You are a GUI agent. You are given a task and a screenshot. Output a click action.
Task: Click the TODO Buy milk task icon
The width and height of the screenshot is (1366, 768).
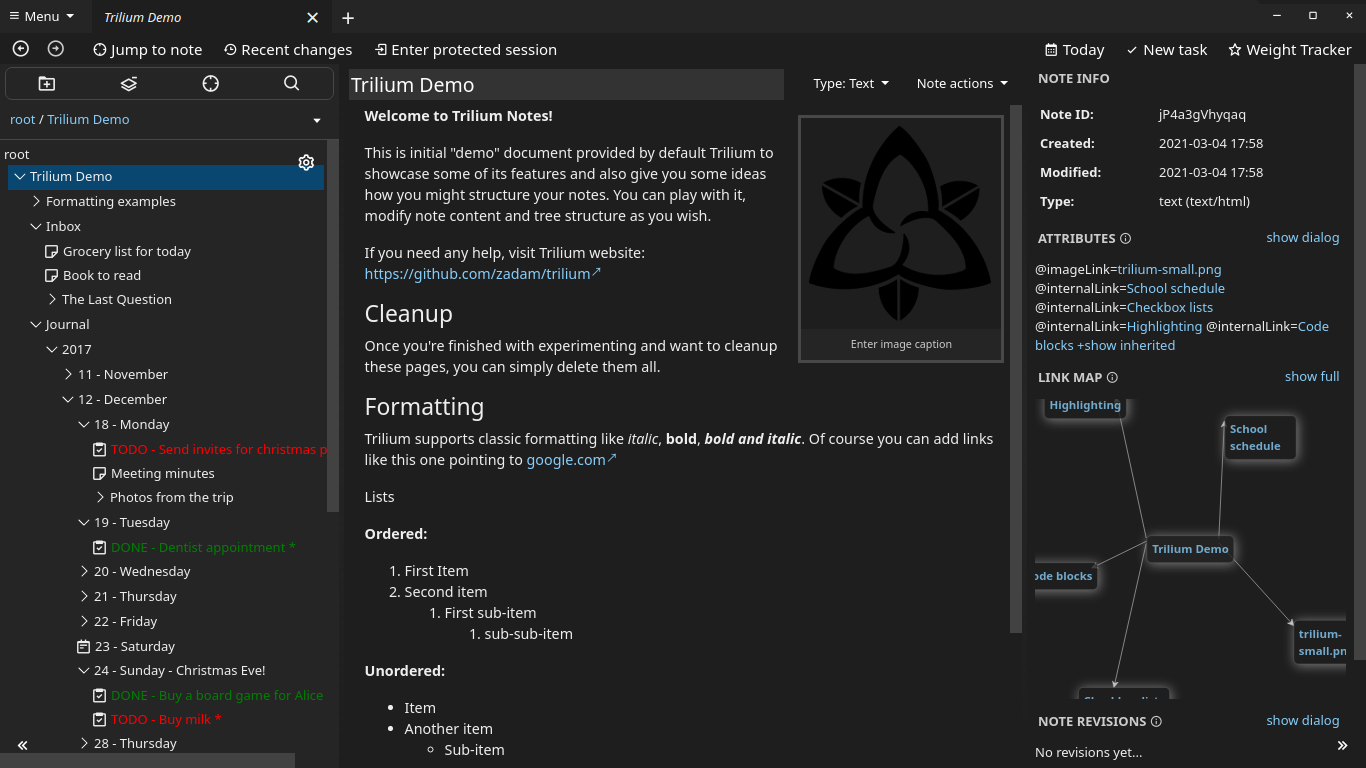point(99,719)
